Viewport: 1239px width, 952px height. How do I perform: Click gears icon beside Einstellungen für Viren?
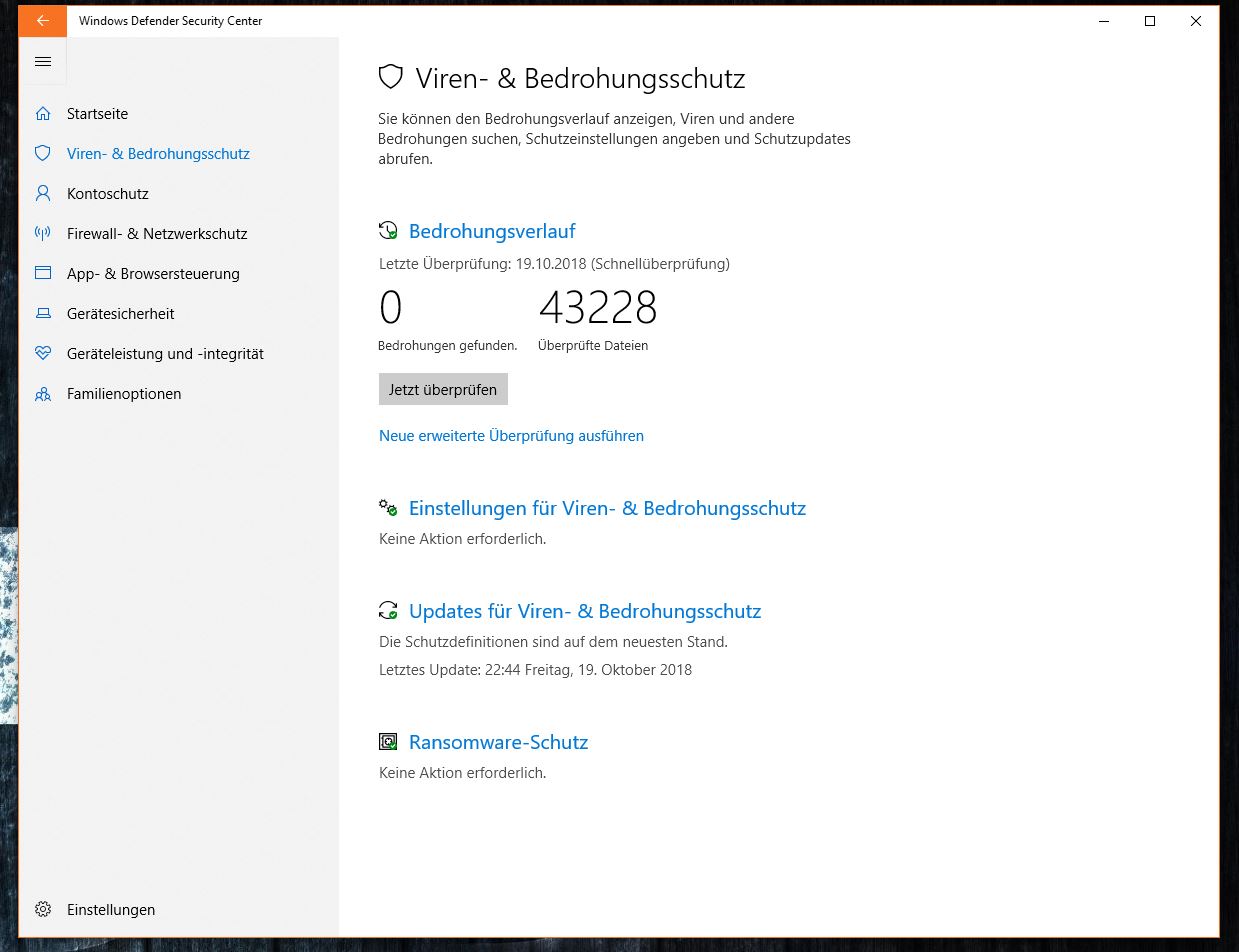[x=388, y=508]
